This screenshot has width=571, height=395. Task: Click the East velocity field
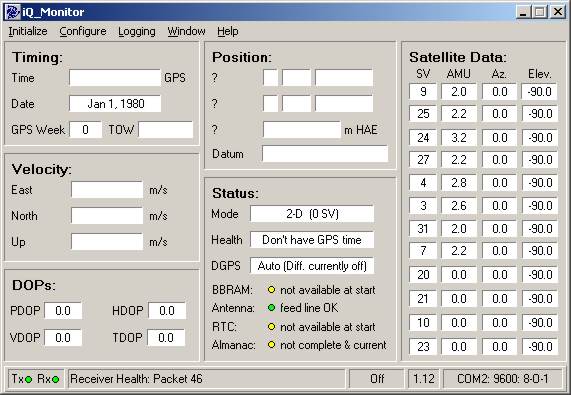click(x=107, y=190)
